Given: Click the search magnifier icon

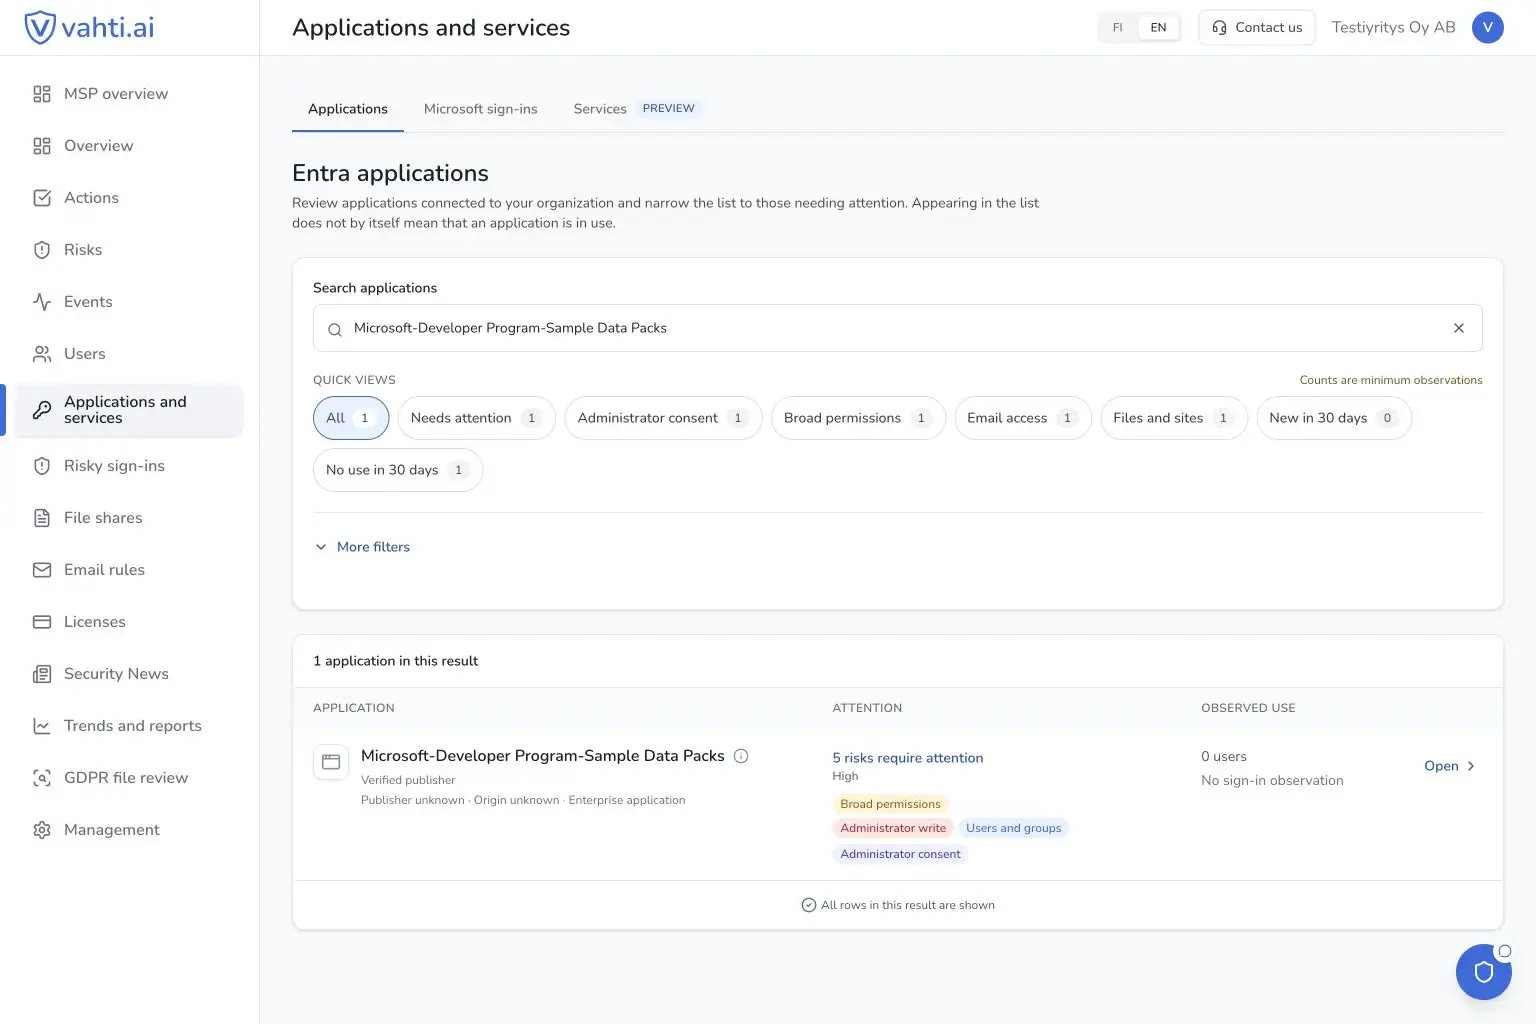Looking at the screenshot, I should [x=335, y=329].
